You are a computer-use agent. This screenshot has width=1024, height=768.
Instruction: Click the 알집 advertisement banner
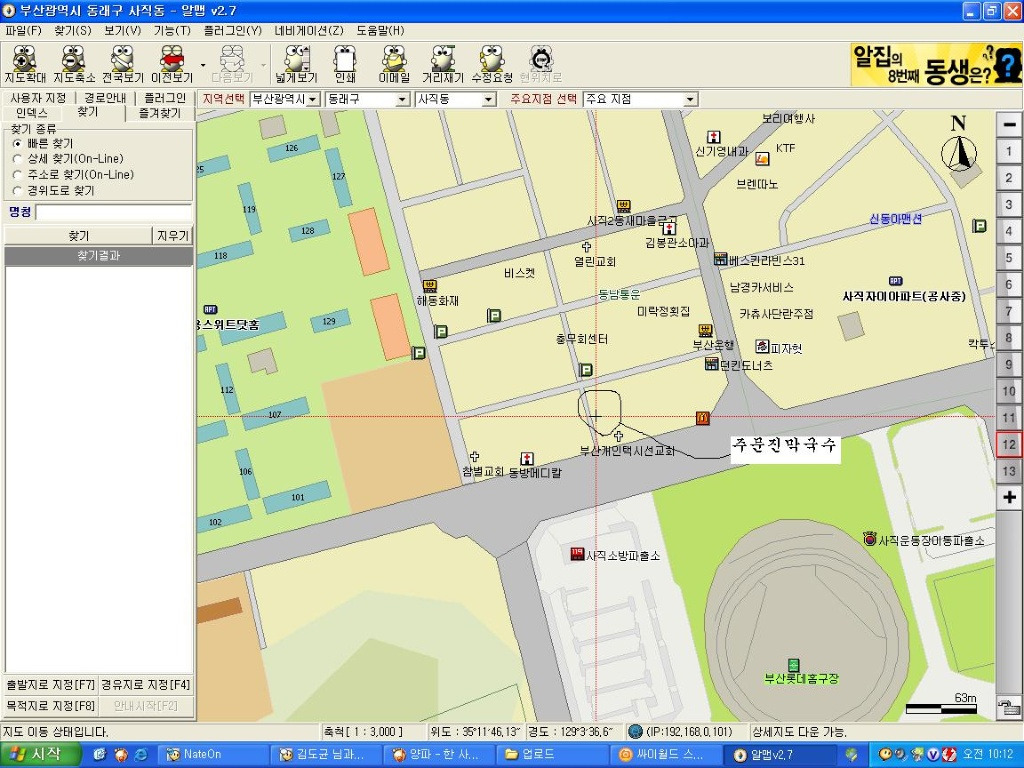click(x=936, y=65)
